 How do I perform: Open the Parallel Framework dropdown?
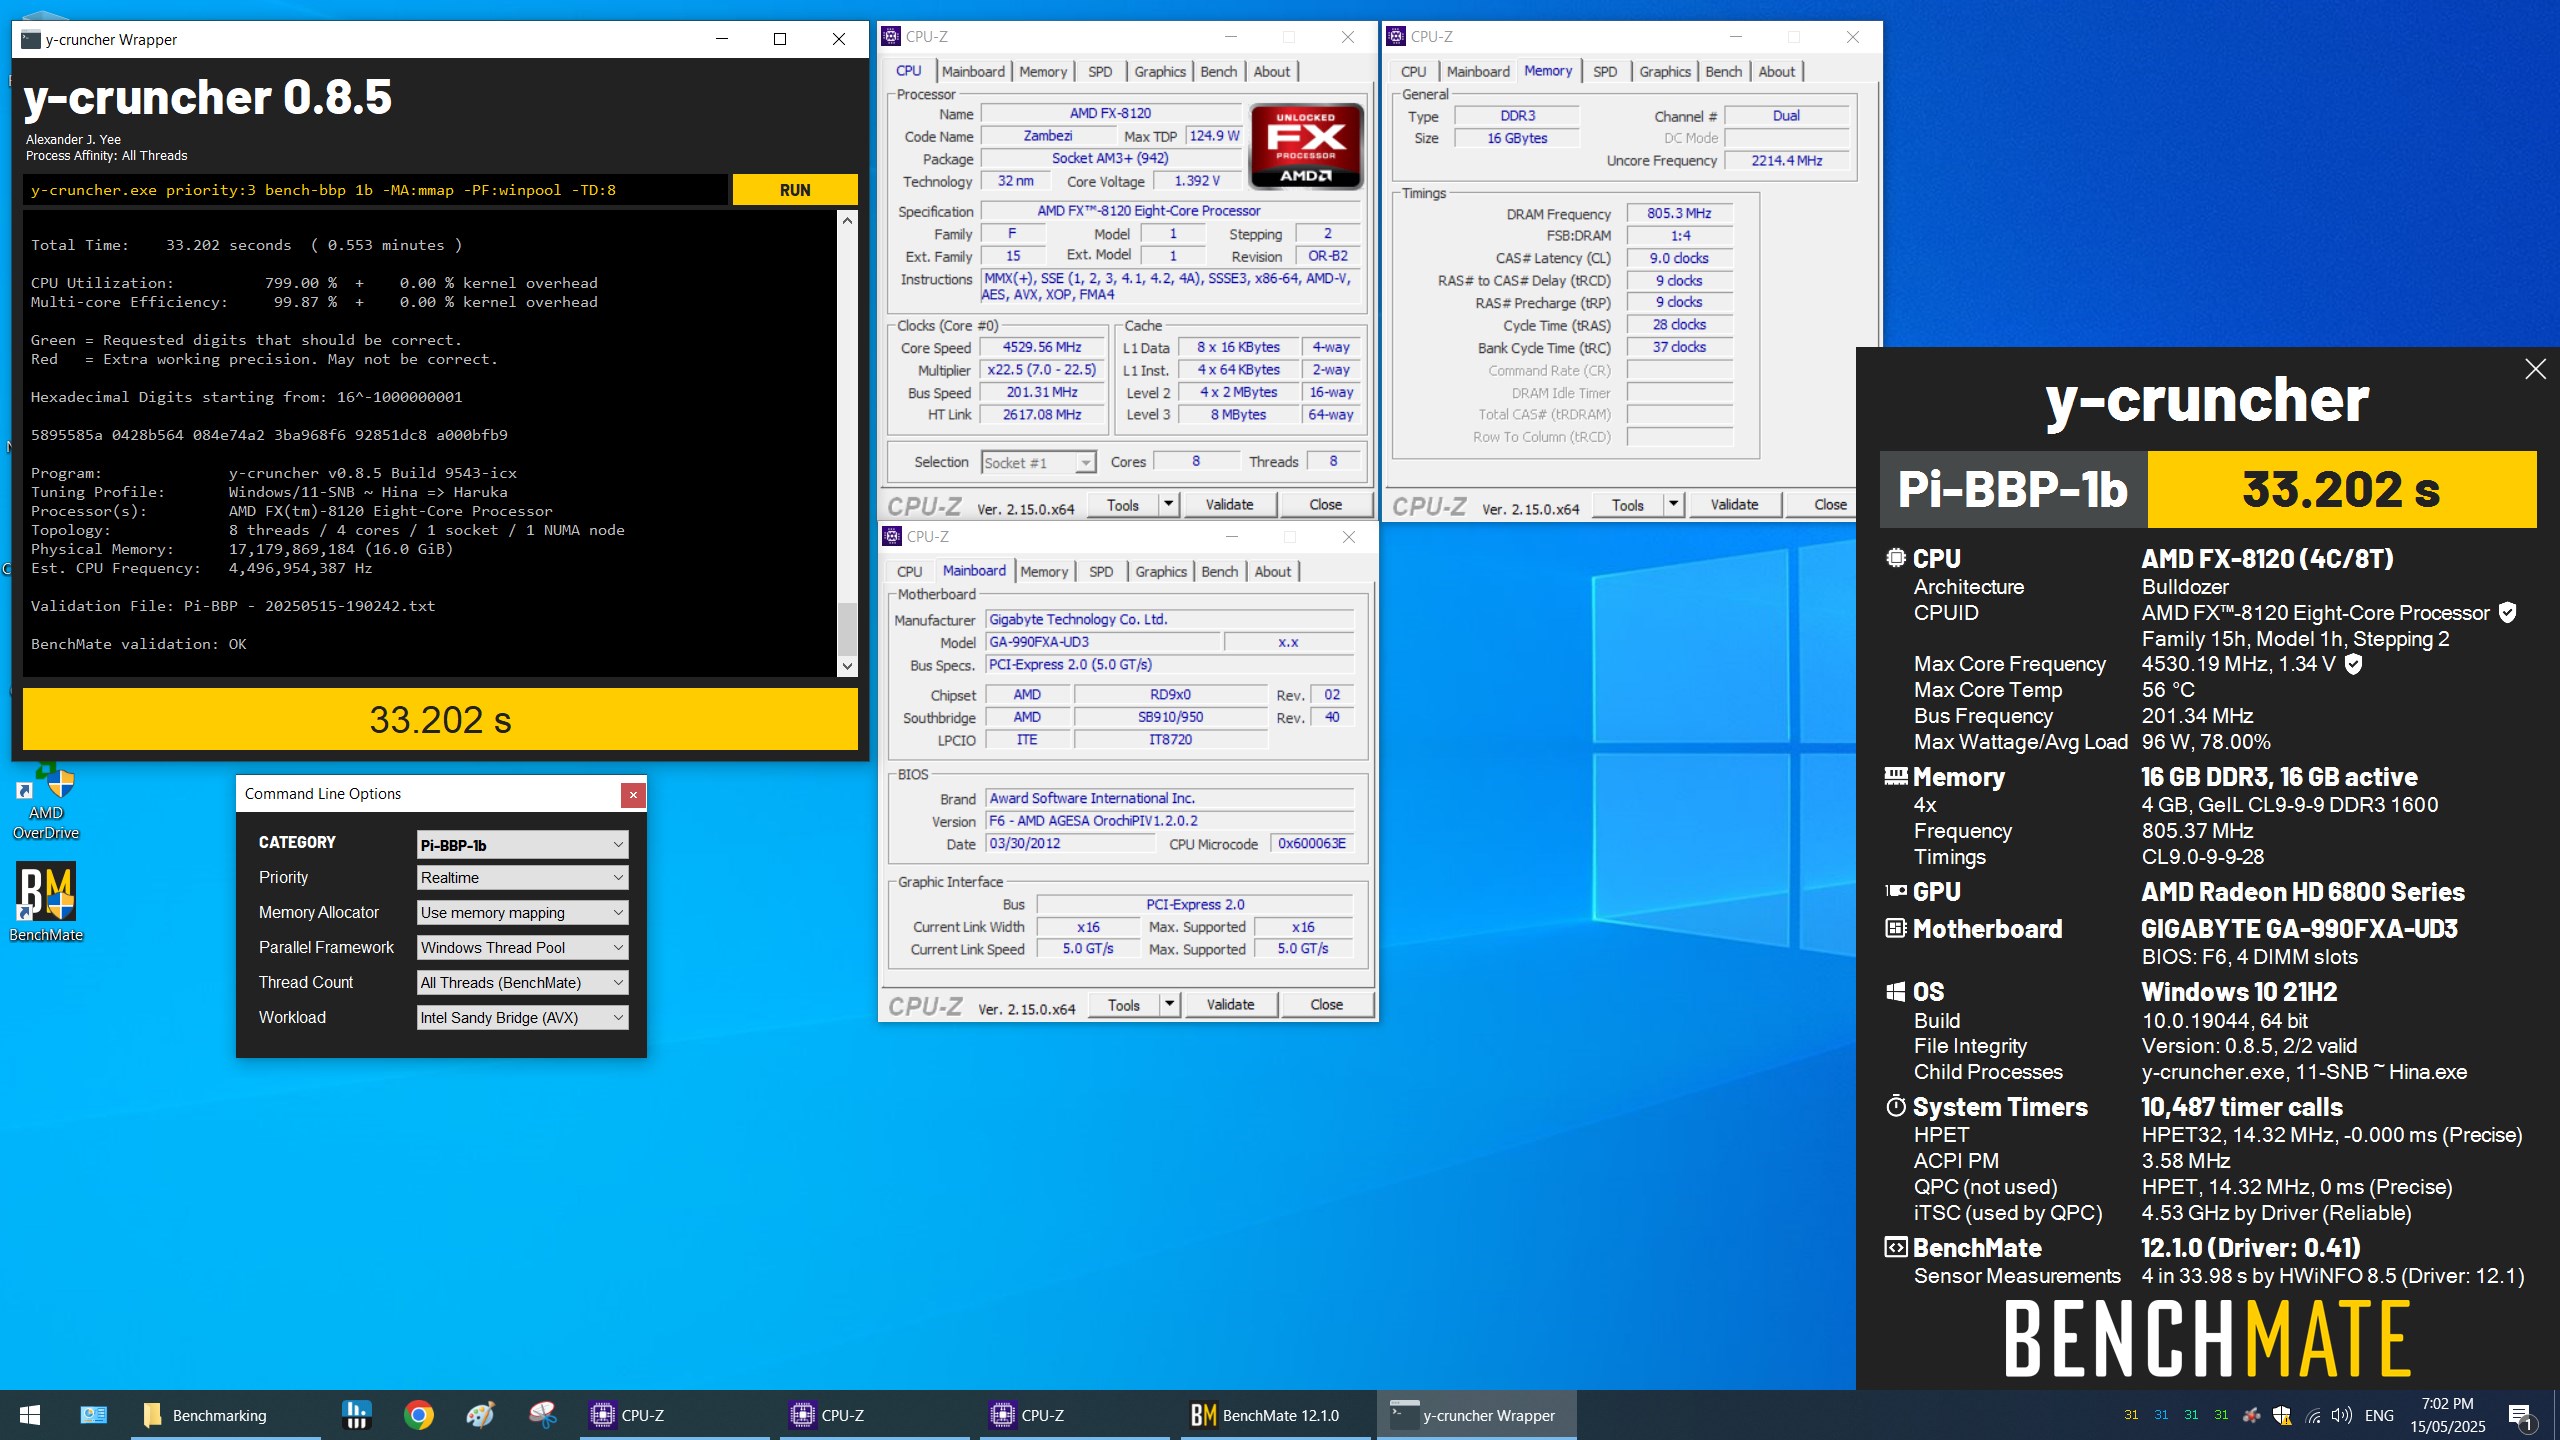click(522, 947)
